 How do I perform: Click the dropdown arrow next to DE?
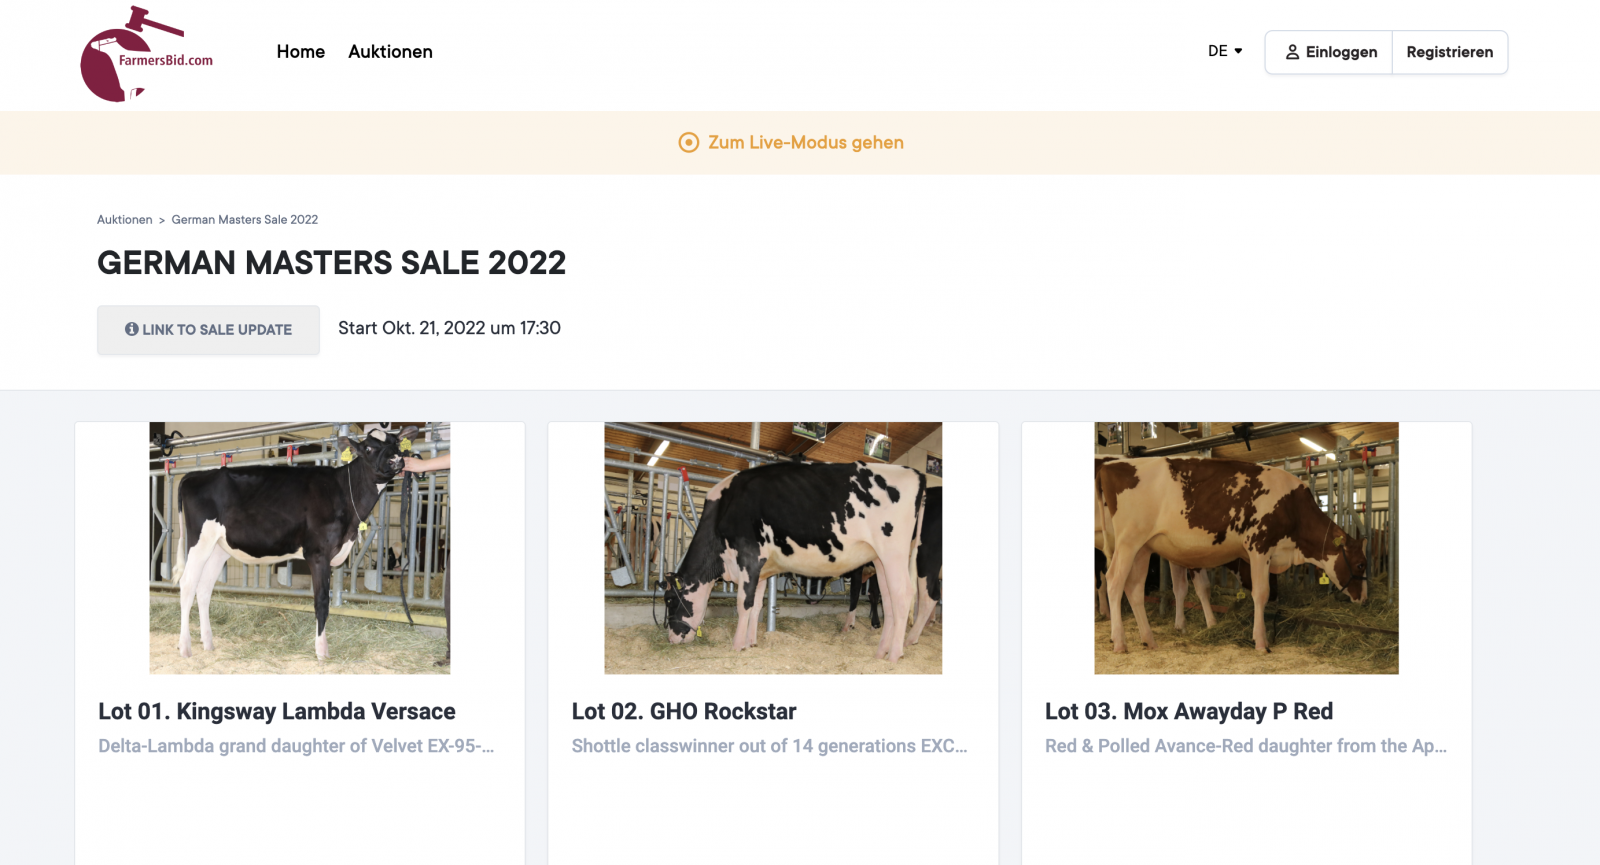[x=1238, y=51]
